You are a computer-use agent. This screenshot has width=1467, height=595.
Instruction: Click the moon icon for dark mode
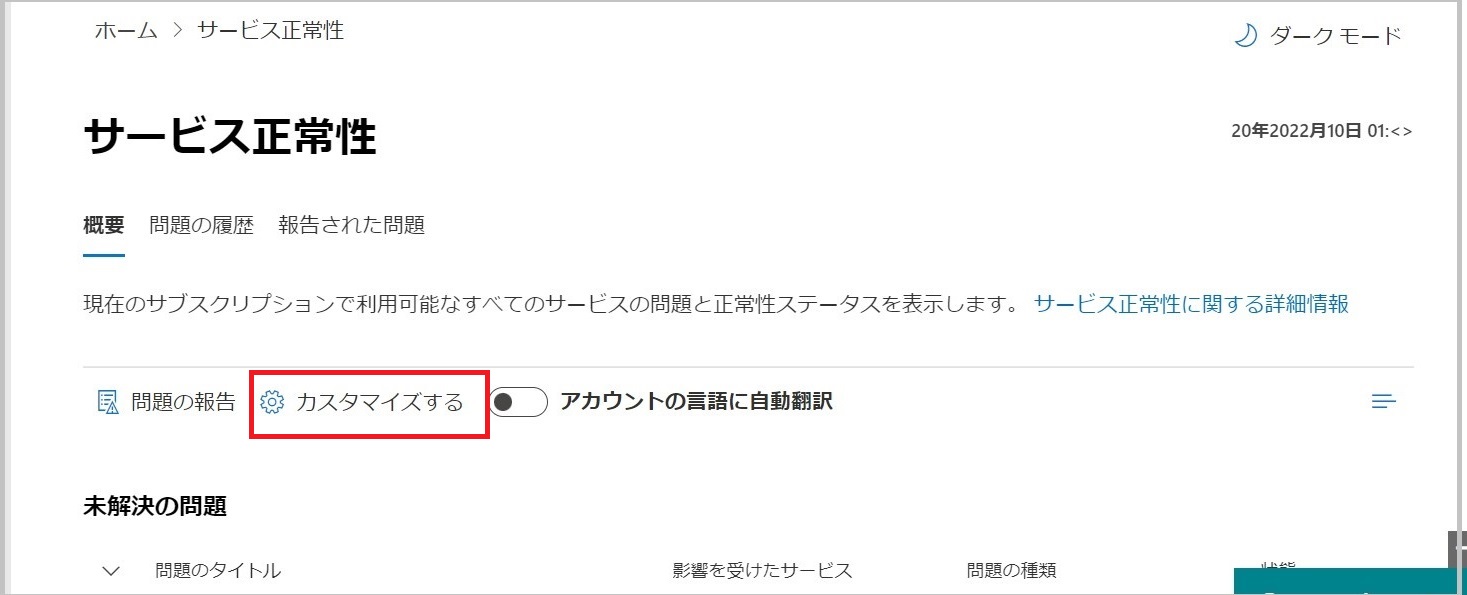1245,36
